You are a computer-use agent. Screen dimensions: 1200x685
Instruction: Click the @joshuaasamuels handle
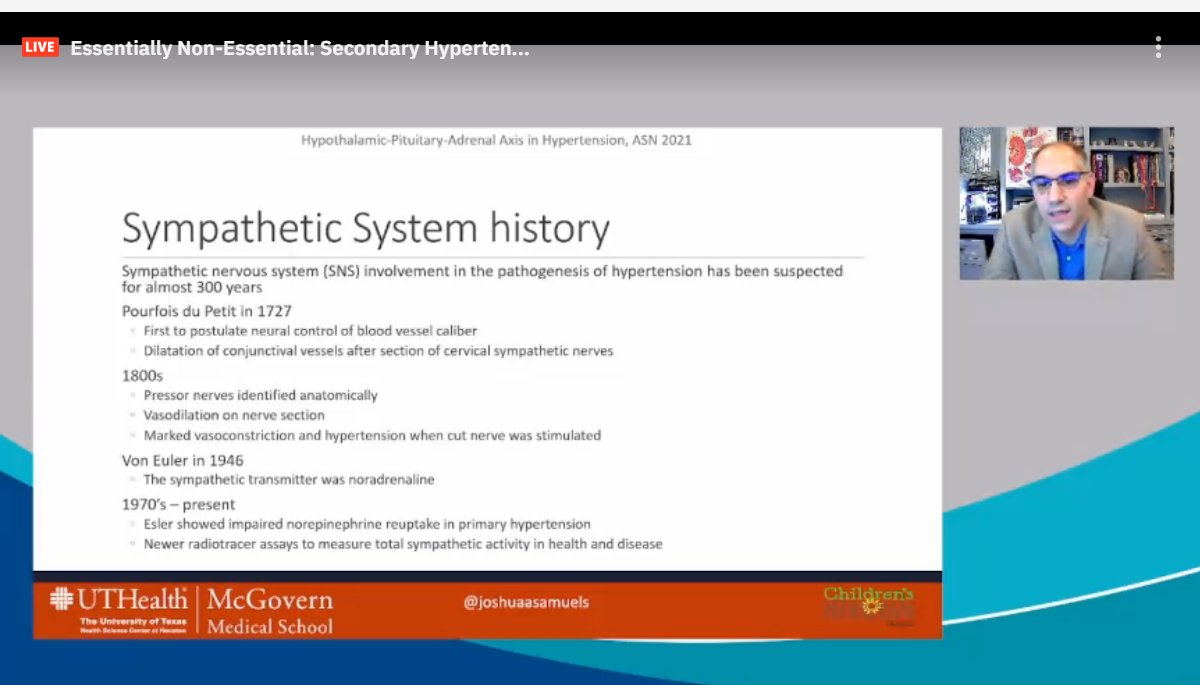tap(526, 602)
